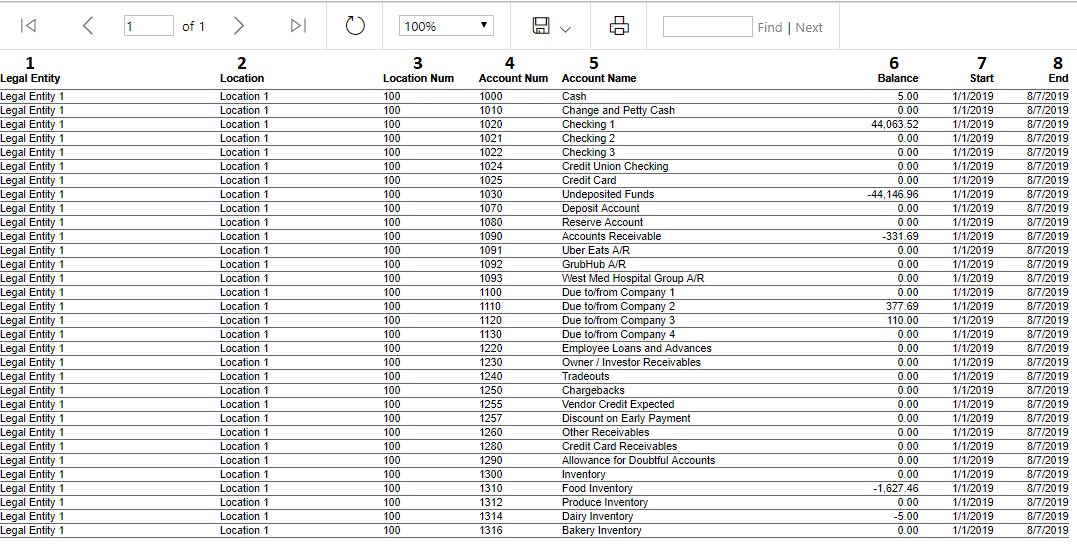This screenshot has width=1077, height=552.
Task: Click the Accounts Receivable account name
Action: [611, 236]
